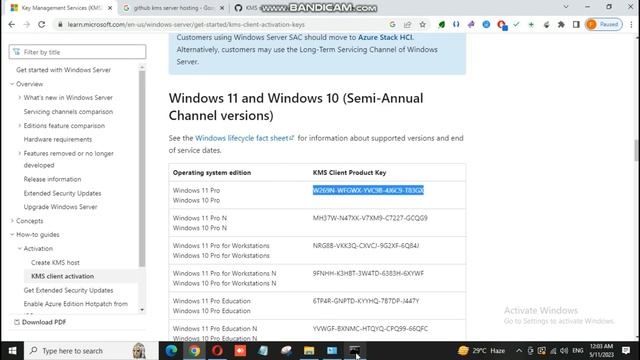The height and width of the screenshot is (360, 640).
Task: Open Extended Security Updates
Action: coord(62,193)
